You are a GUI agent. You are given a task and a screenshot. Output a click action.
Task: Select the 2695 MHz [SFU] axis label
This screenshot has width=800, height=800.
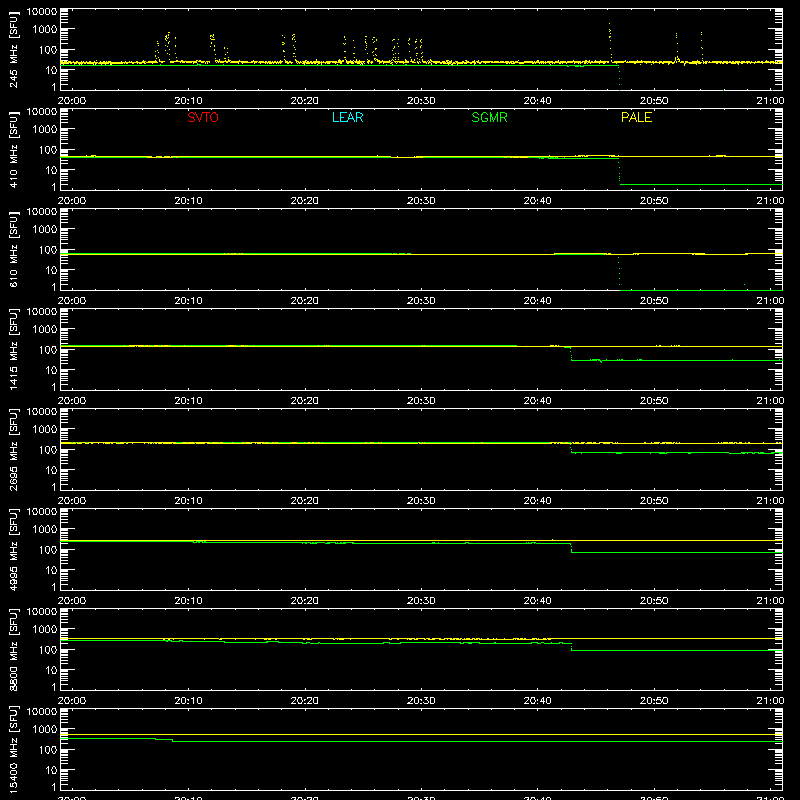(x=14, y=449)
